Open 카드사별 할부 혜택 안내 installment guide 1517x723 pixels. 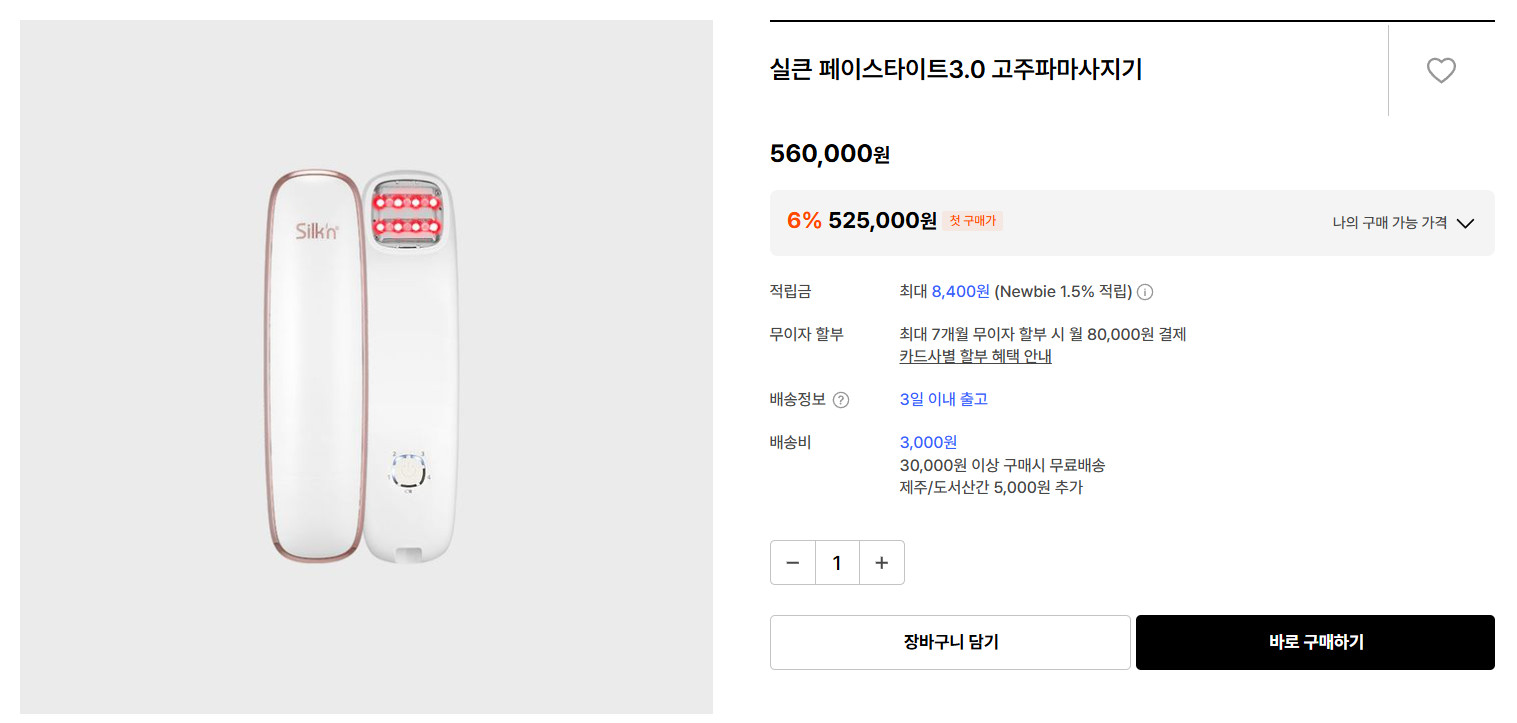pos(974,355)
